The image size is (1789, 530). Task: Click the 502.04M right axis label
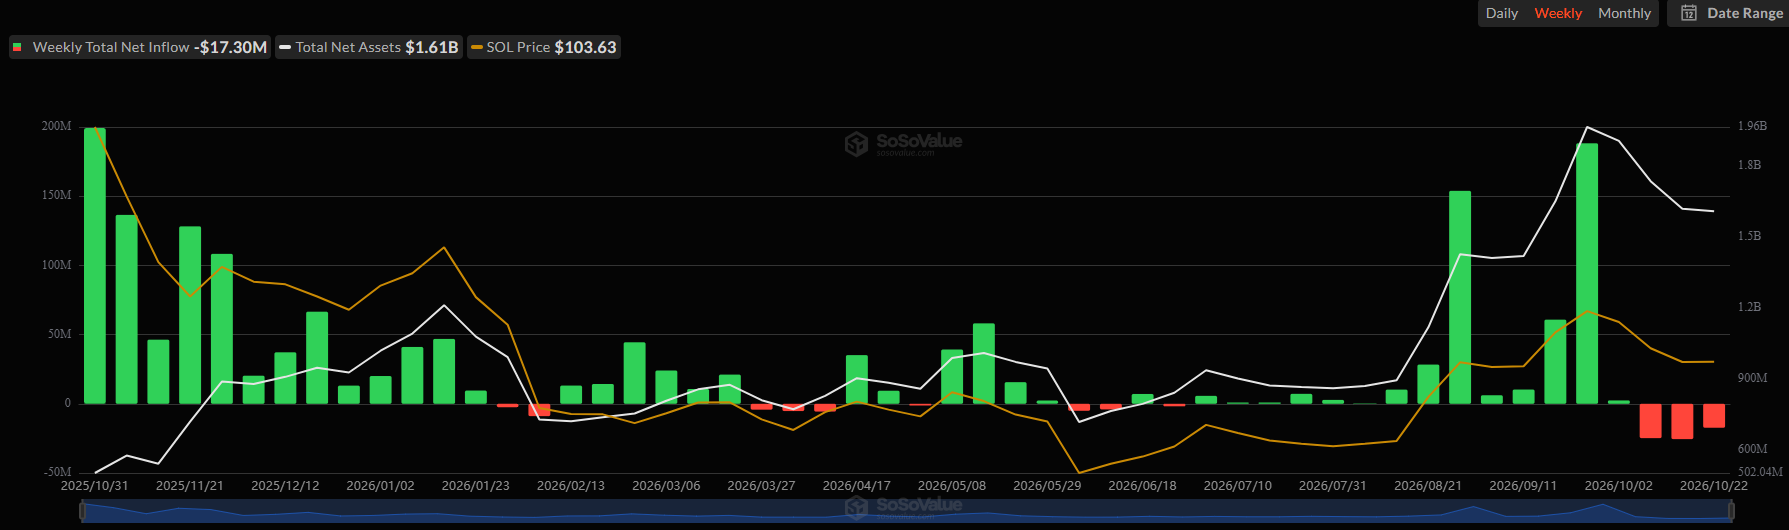[x=1760, y=471]
